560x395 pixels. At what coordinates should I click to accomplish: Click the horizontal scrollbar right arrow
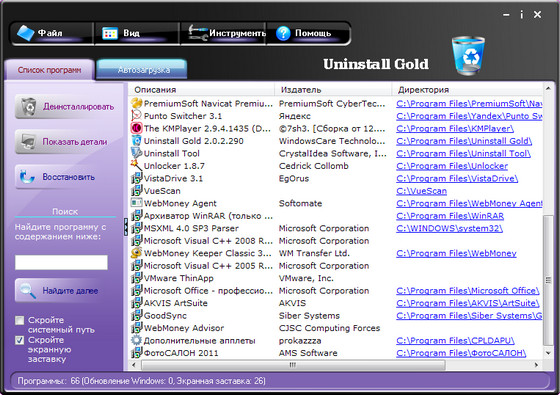click(536, 365)
